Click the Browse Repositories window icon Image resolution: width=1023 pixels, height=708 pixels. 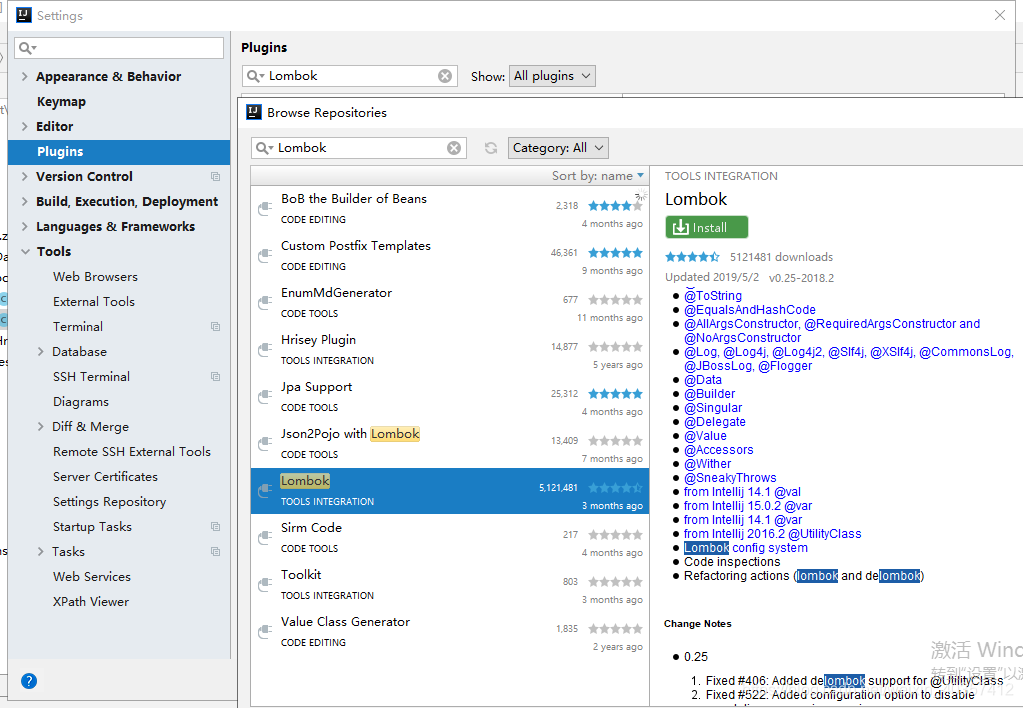pyautogui.click(x=254, y=112)
